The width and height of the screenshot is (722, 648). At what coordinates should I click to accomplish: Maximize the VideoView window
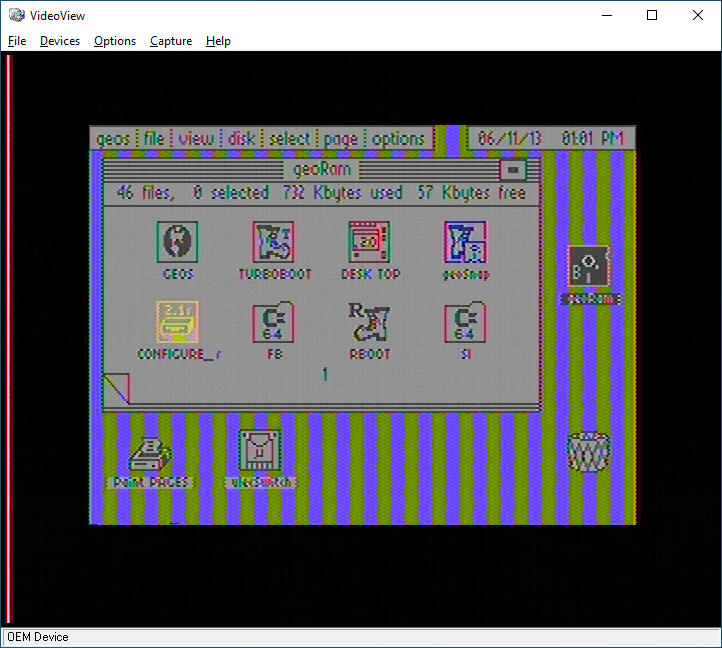(x=652, y=15)
